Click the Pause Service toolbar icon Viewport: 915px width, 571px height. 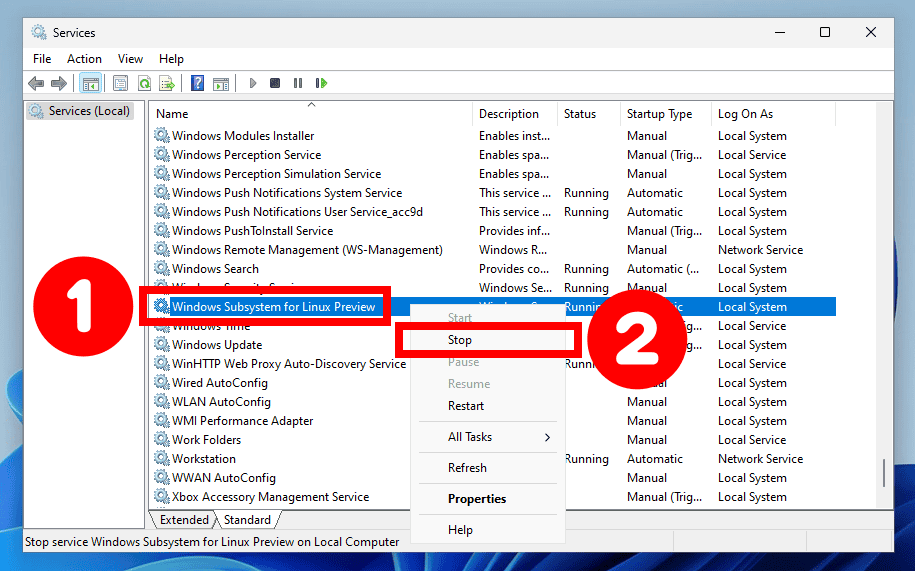[298, 83]
